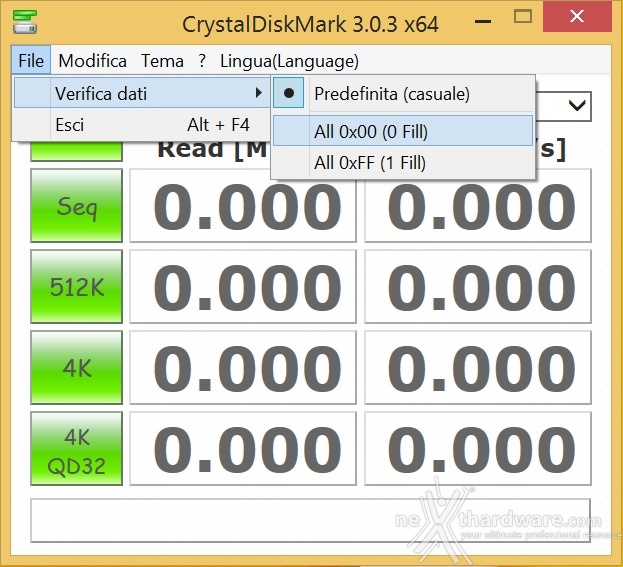
Task: Close the CrystalDiskMark window
Action: click(x=577, y=17)
